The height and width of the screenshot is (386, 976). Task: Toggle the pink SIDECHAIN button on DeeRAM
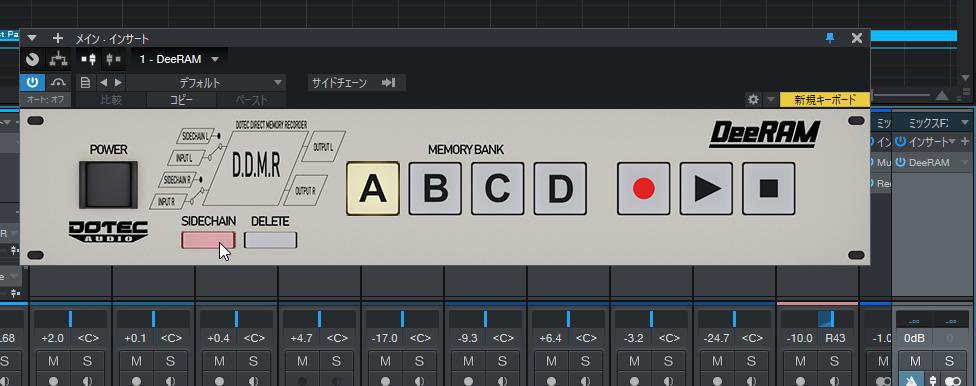(x=209, y=240)
